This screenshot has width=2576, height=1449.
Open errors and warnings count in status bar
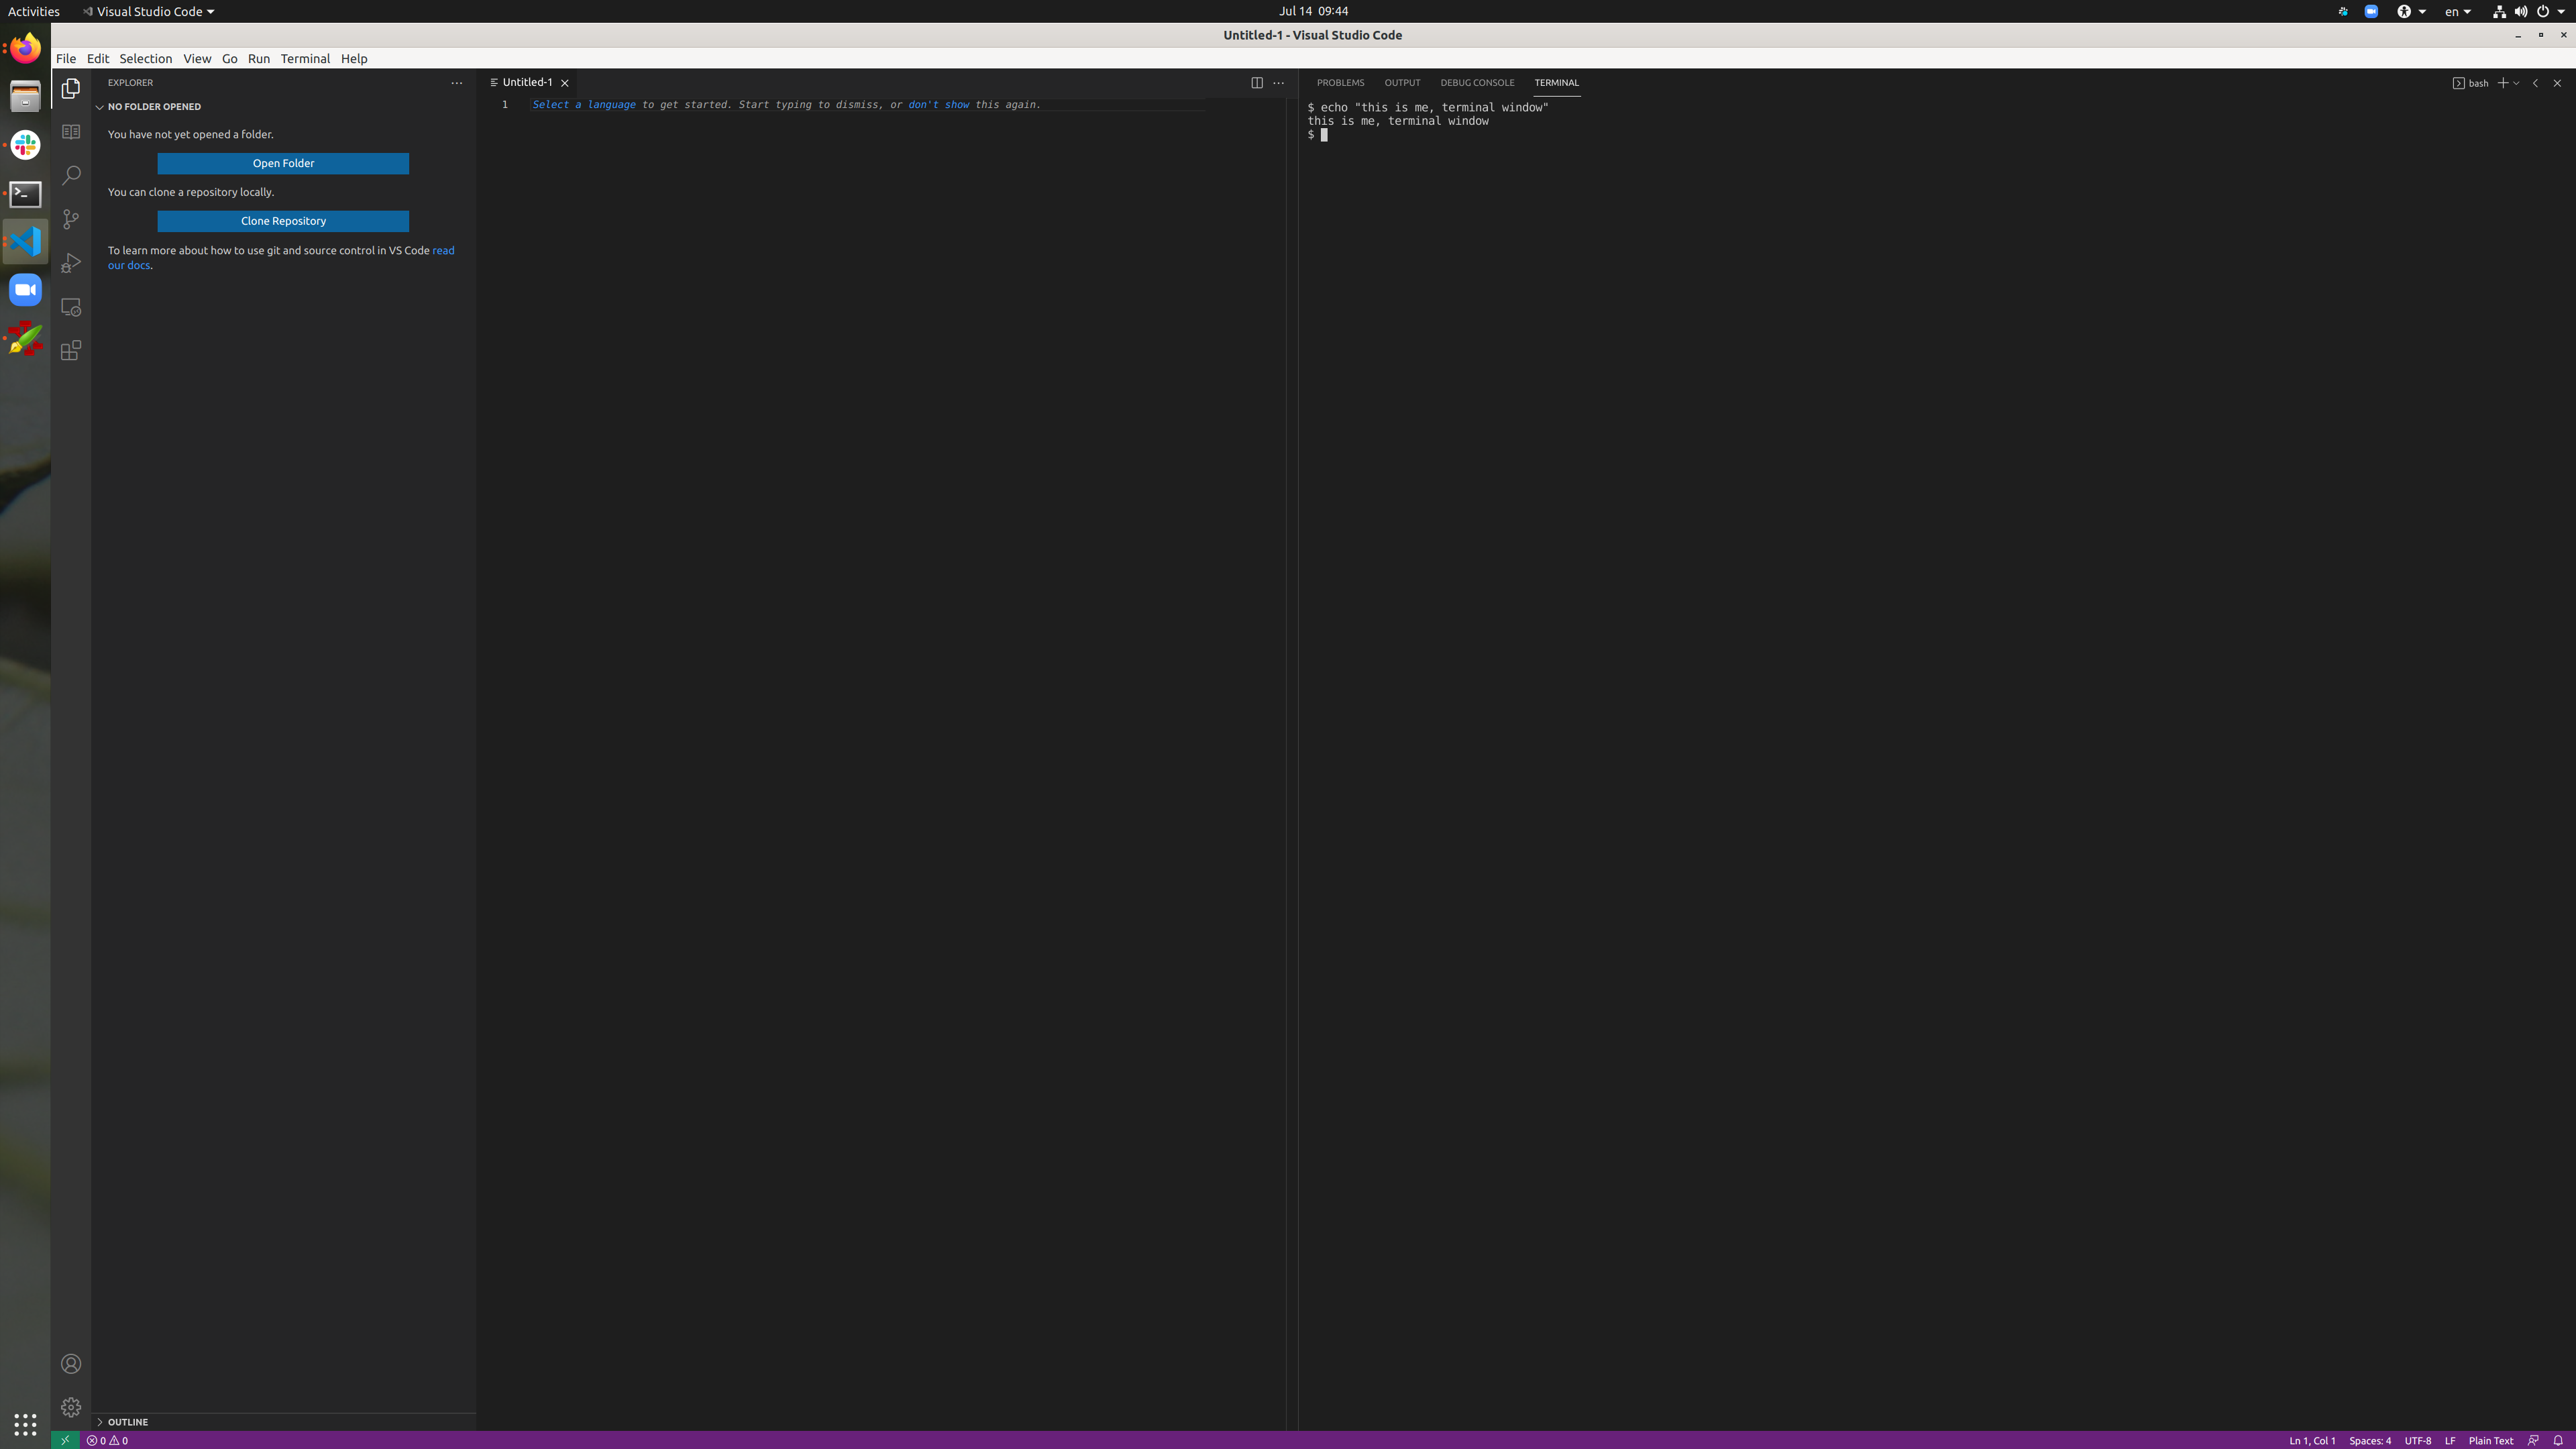[107, 1441]
